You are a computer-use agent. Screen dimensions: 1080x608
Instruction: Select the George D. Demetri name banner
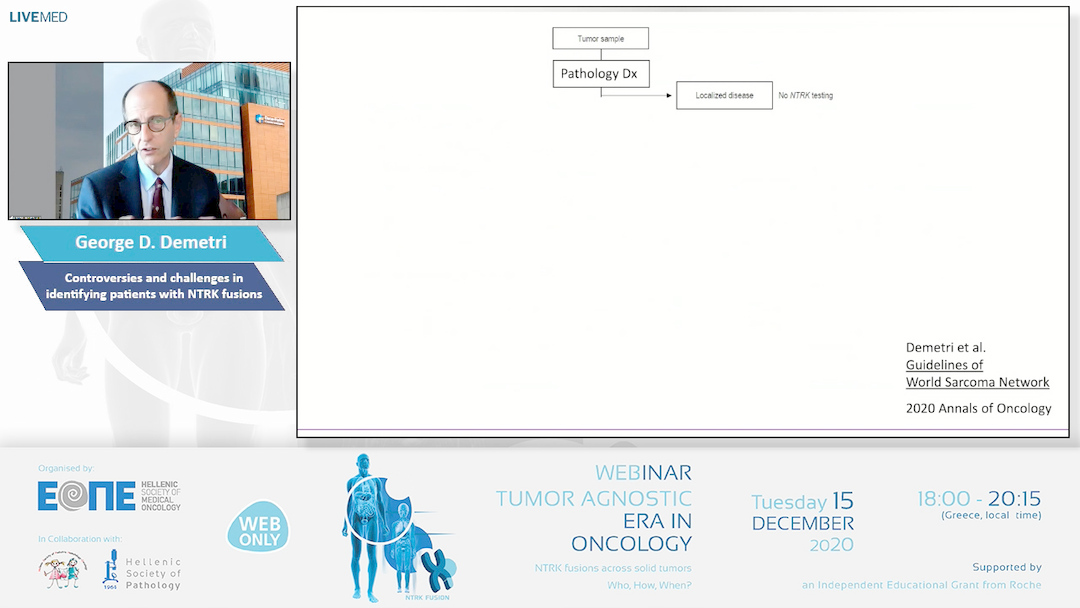(151, 243)
